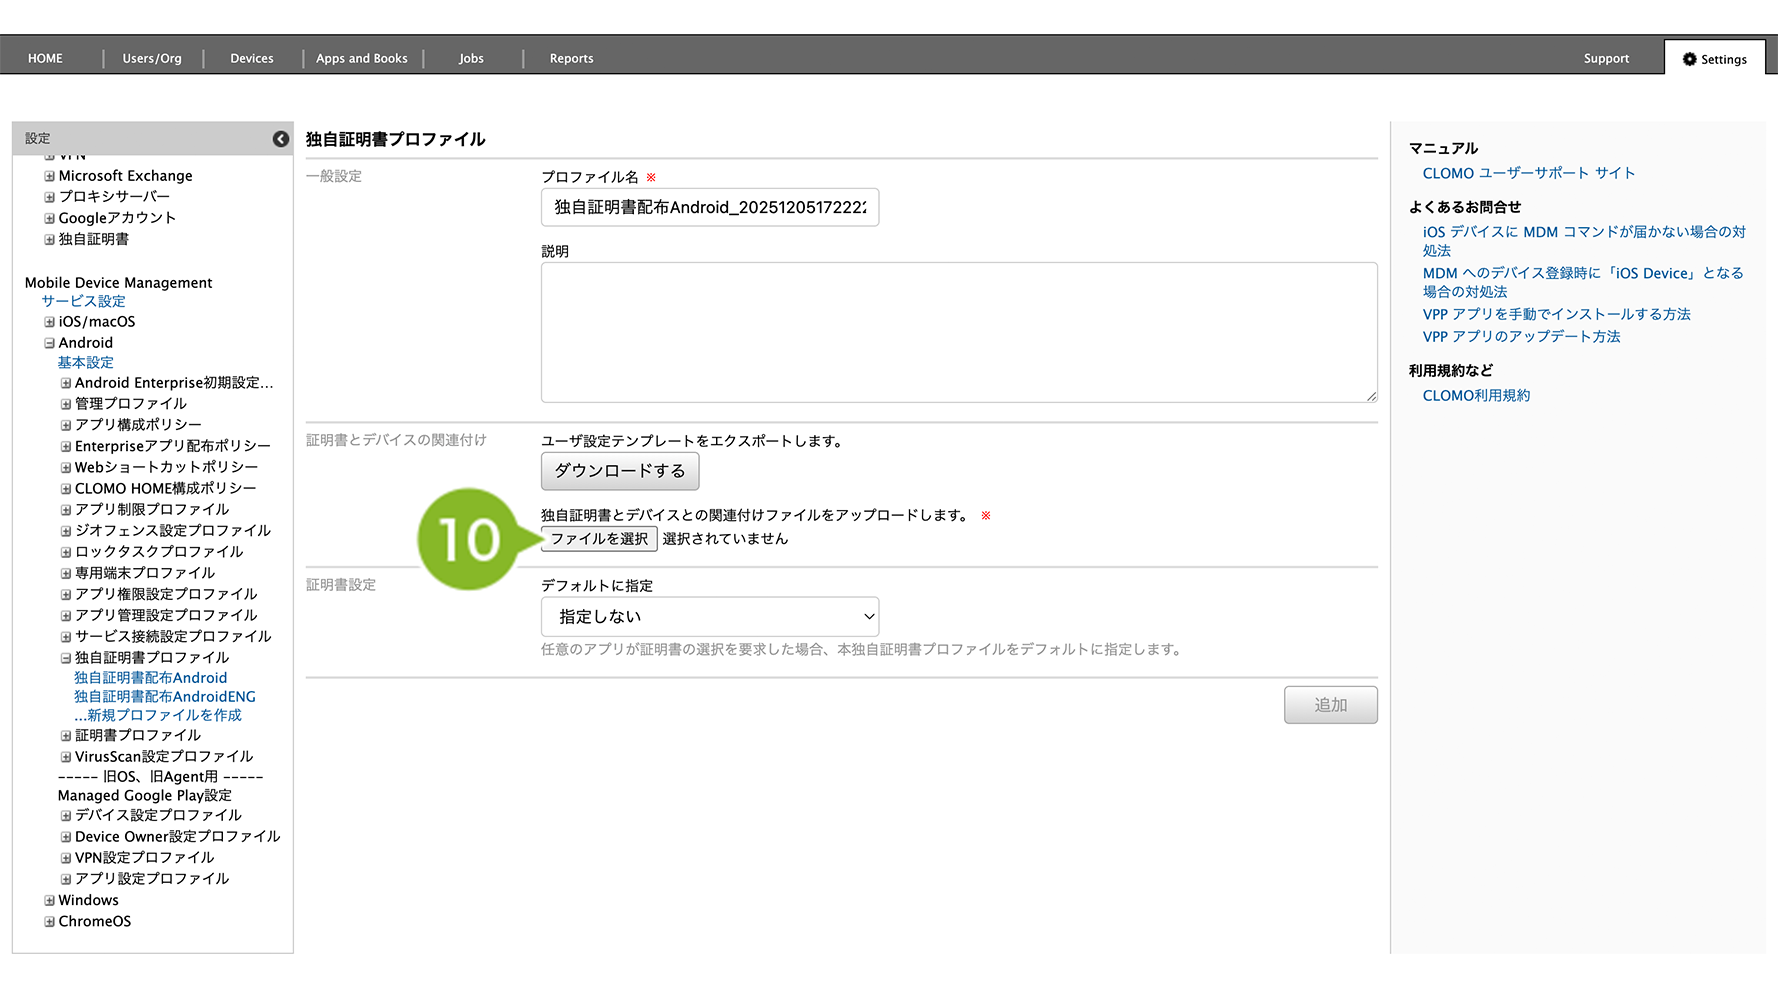The height and width of the screenshot is (1000, 1778).
Task: Expand the Microsoft Exchange tree node
Action: (x=49, y=176)
